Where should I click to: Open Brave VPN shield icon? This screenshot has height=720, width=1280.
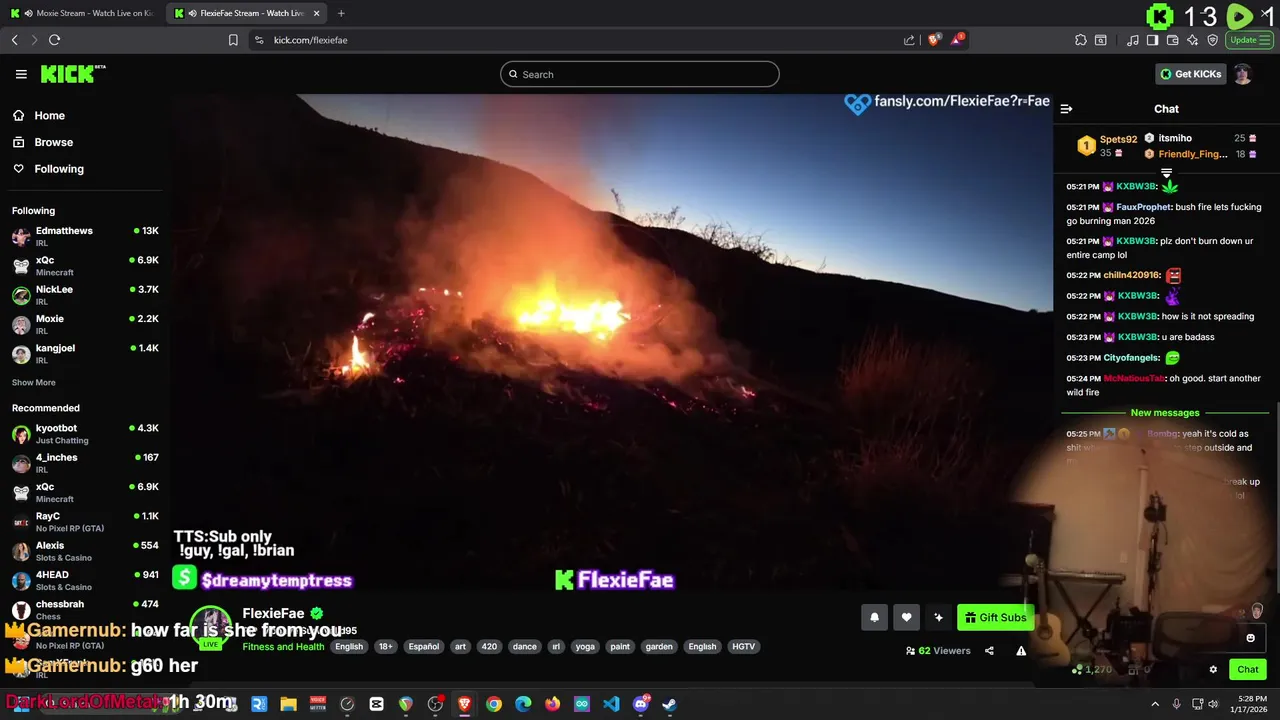point(1213,40)
